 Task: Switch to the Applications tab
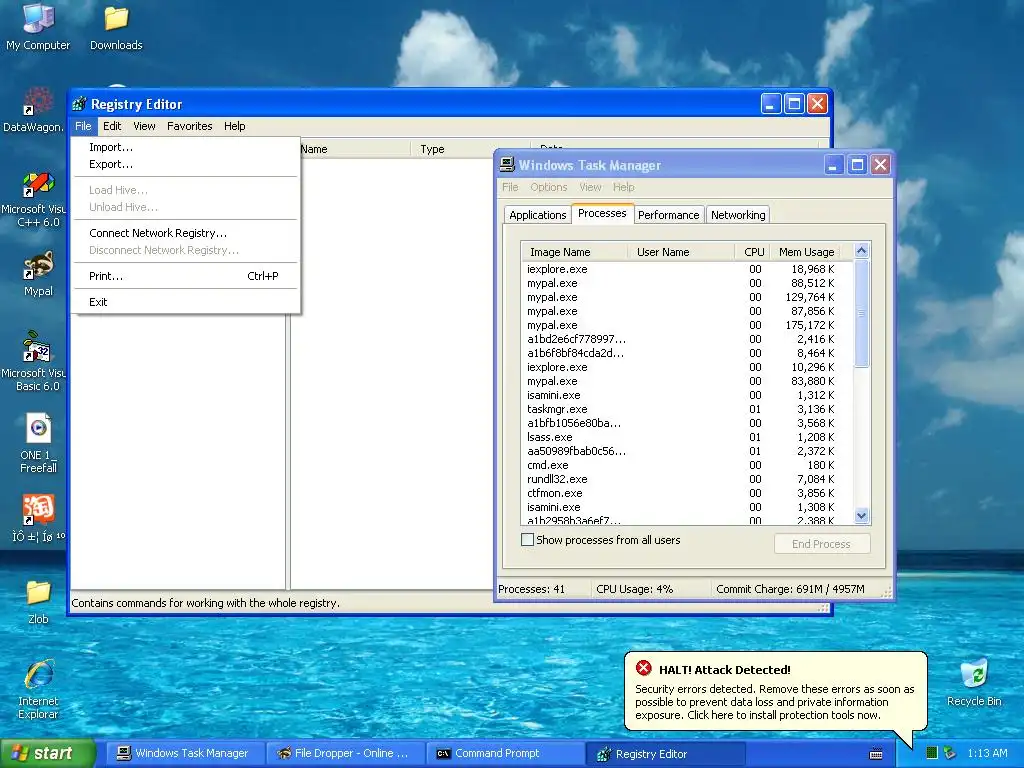[x=537, y=215]
